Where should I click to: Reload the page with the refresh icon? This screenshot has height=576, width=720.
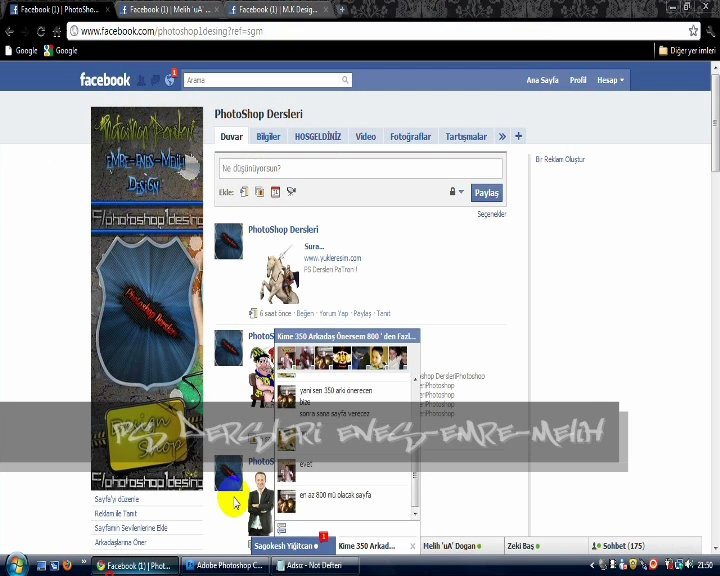(41, 31)
